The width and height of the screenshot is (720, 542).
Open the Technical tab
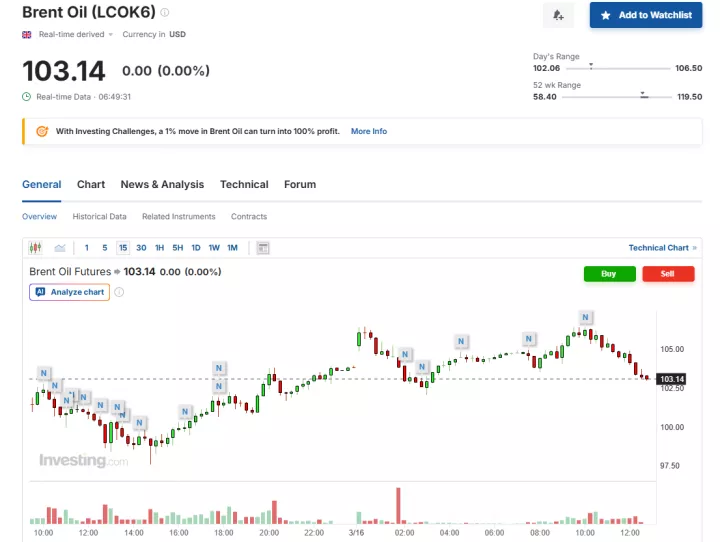coord(244,184)
